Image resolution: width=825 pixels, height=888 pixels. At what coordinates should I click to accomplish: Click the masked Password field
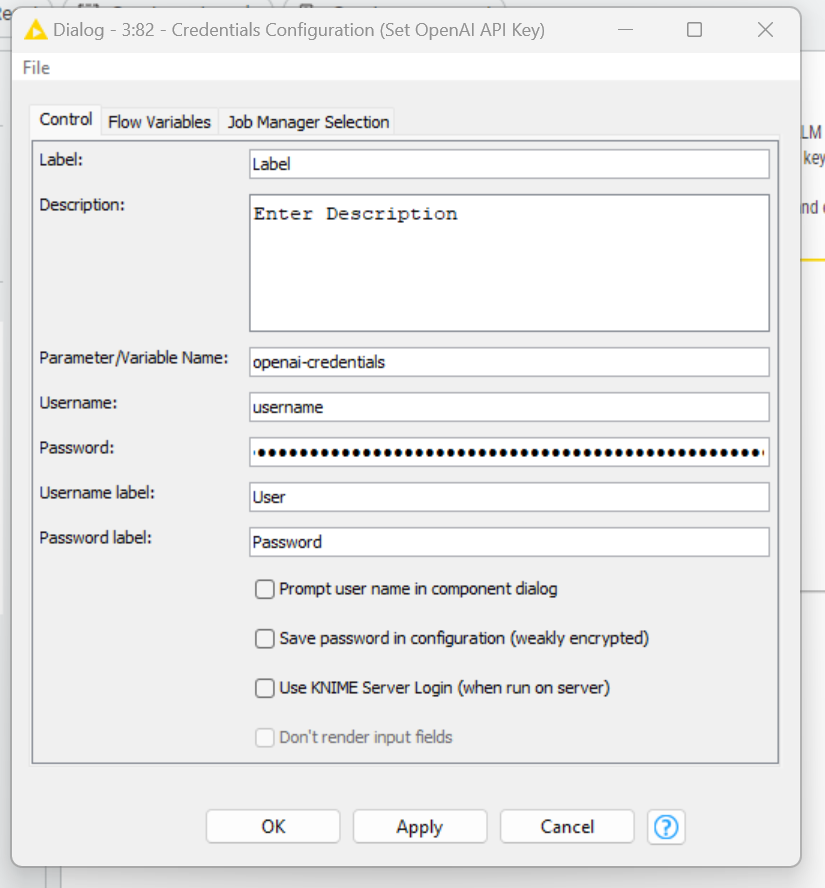509,452
